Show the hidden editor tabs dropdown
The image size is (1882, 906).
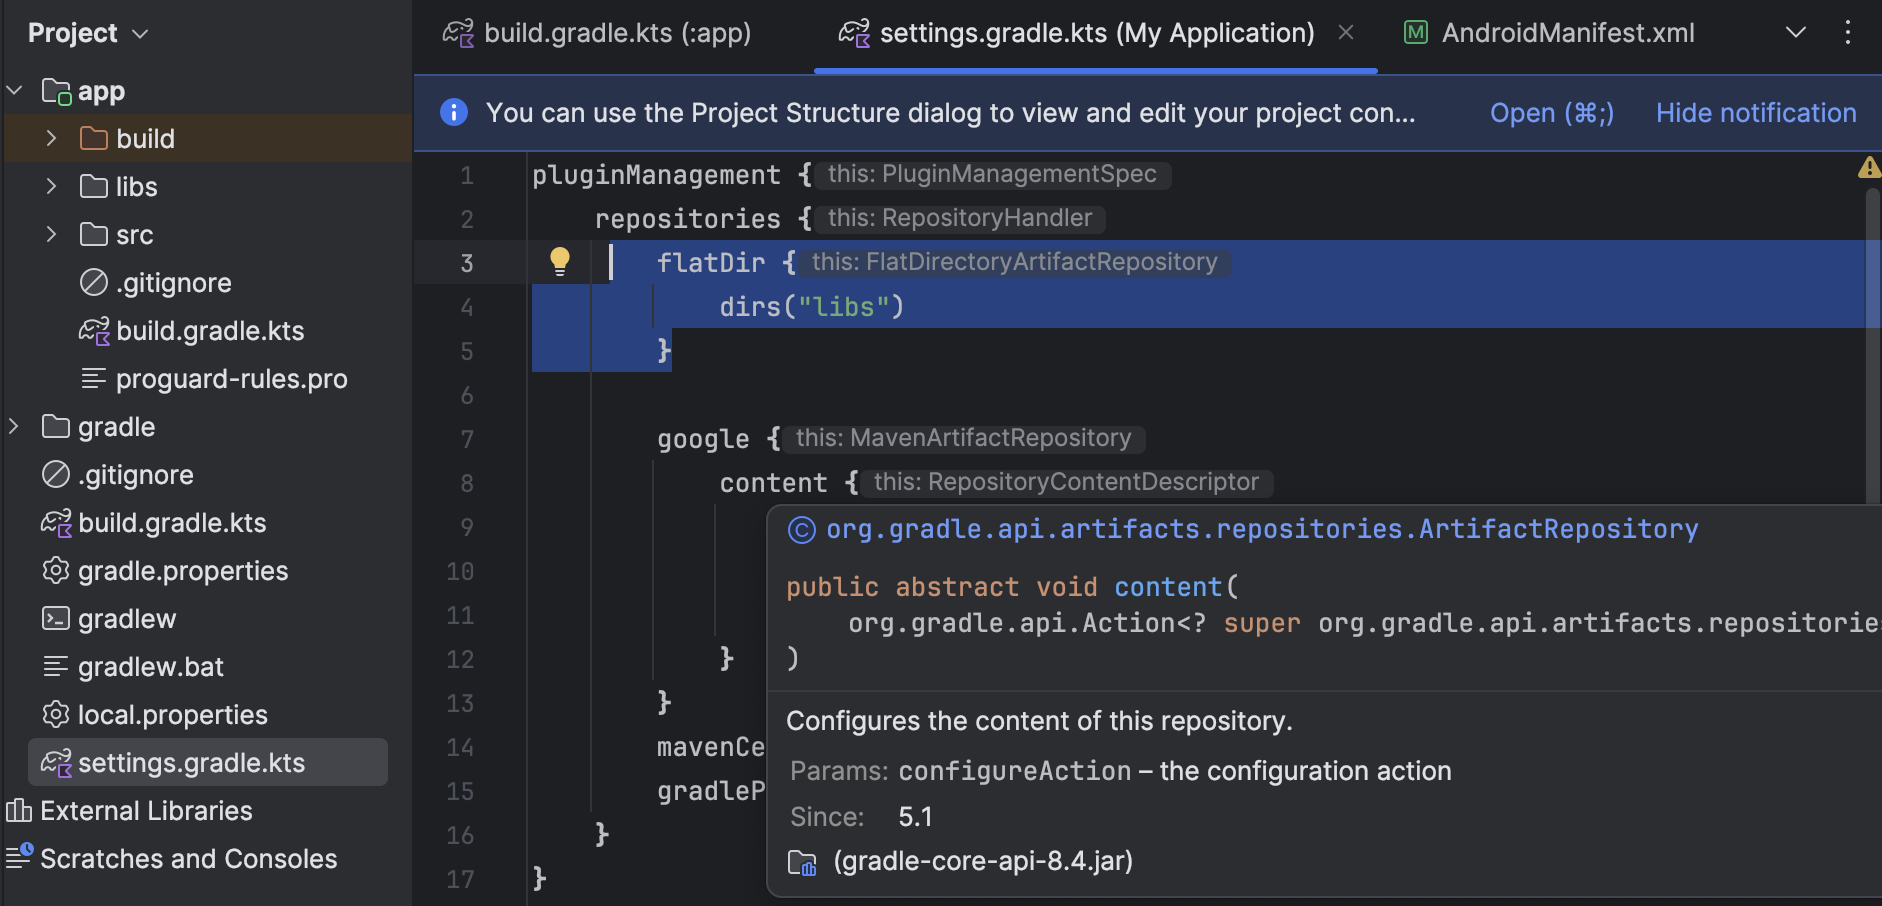pyautogui.click(x=1796, y=33)
